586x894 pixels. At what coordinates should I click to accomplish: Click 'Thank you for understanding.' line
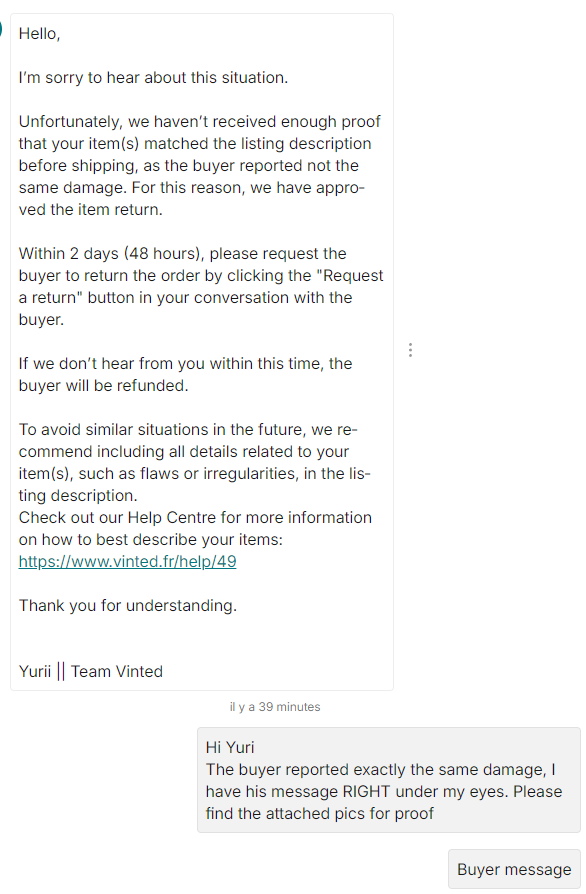[x=128, y=606]
